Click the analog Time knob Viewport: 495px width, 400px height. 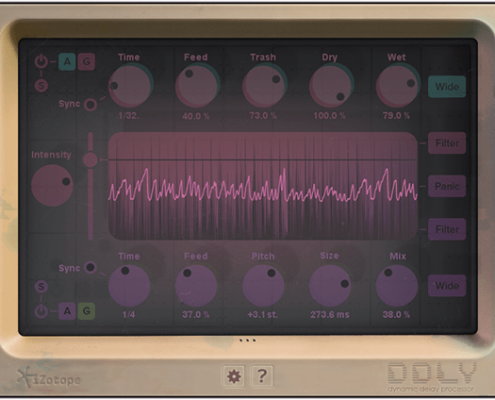pos(130,86)
